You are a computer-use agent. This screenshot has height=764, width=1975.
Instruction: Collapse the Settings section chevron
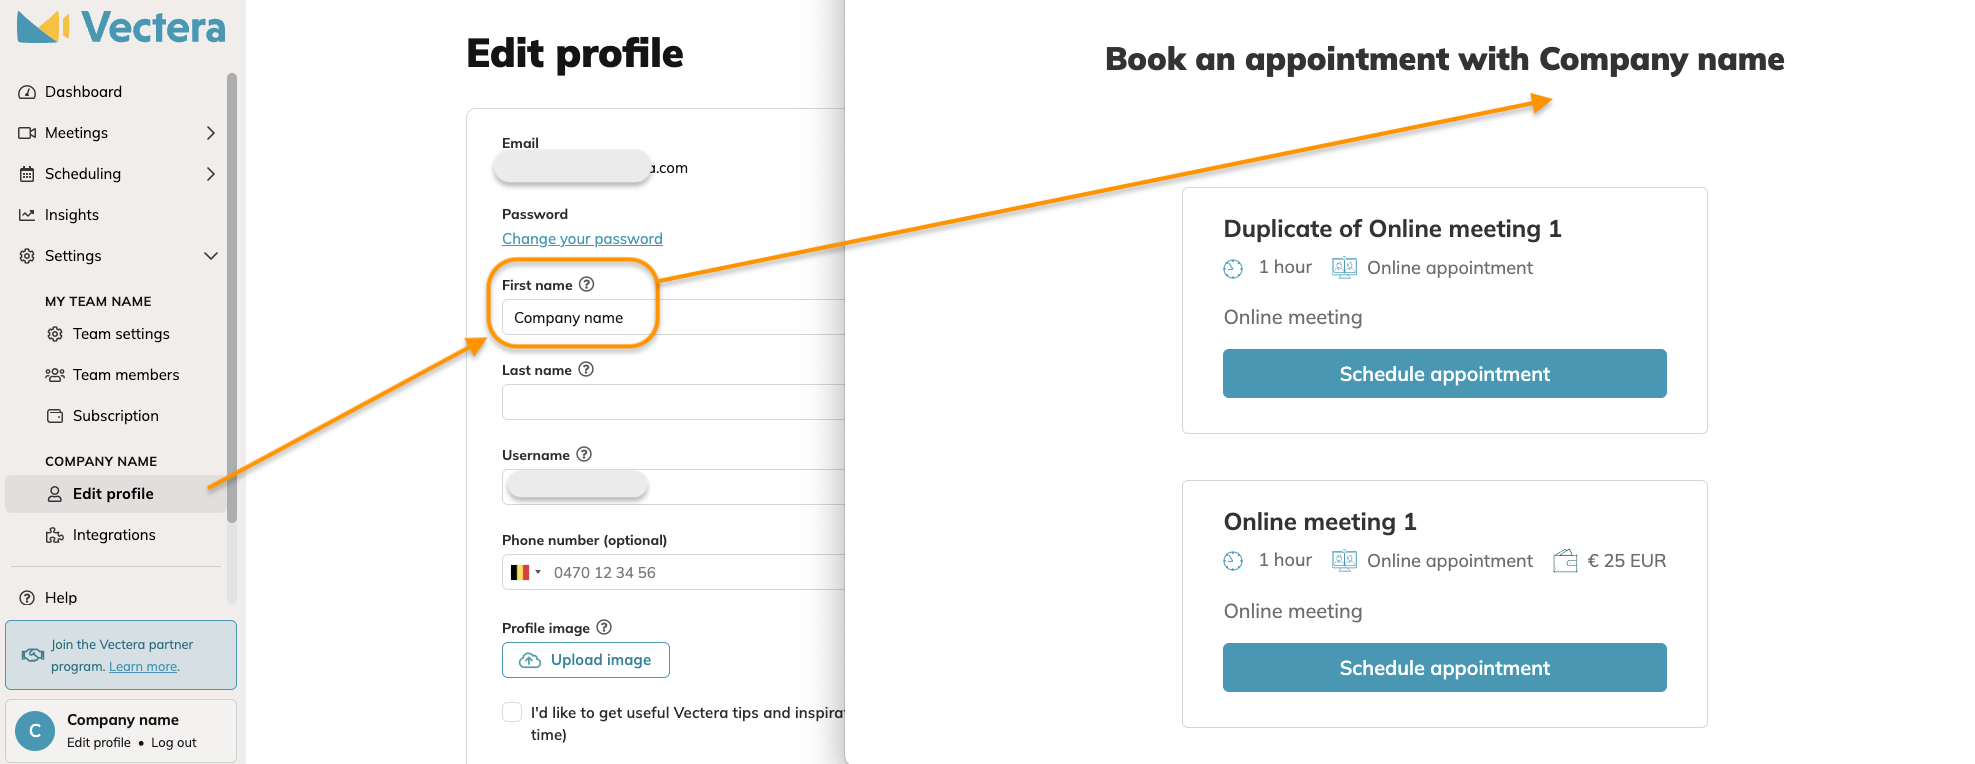tap(210, 256)
